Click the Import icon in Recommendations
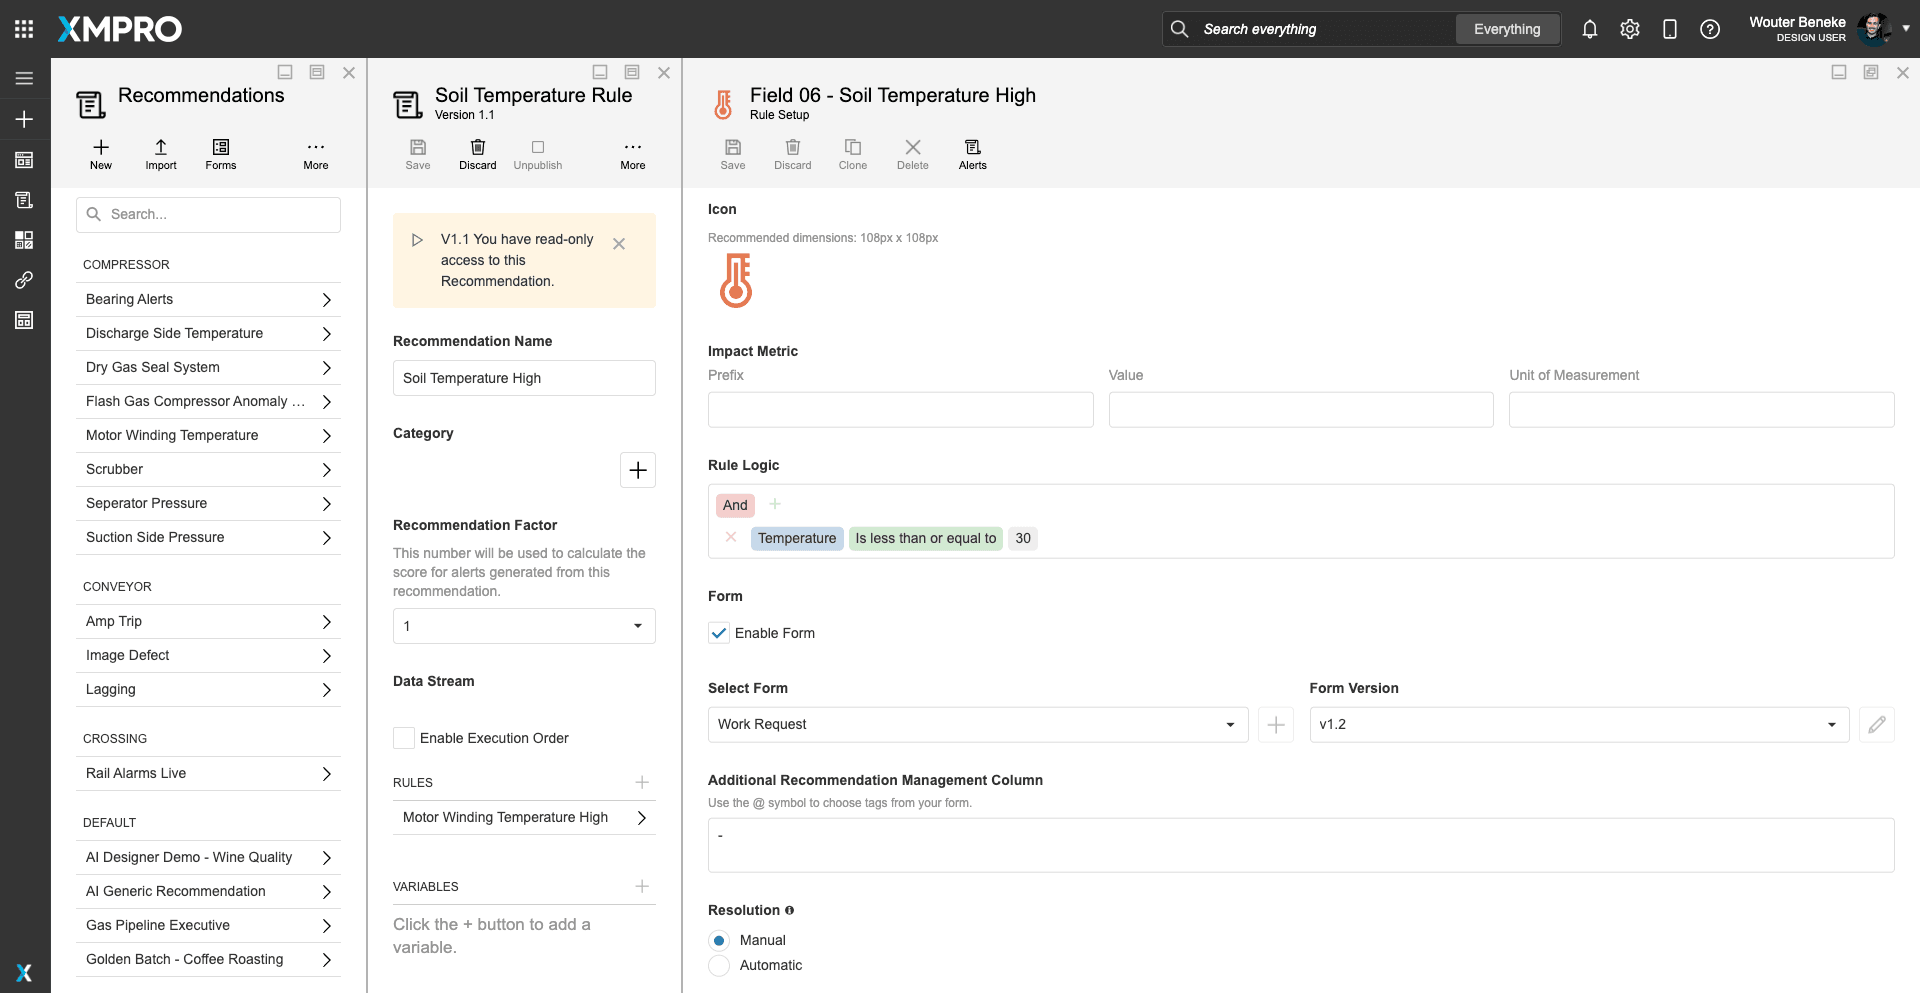The image size is (1920, 993). pyautogui.click(x=160, y=154)
